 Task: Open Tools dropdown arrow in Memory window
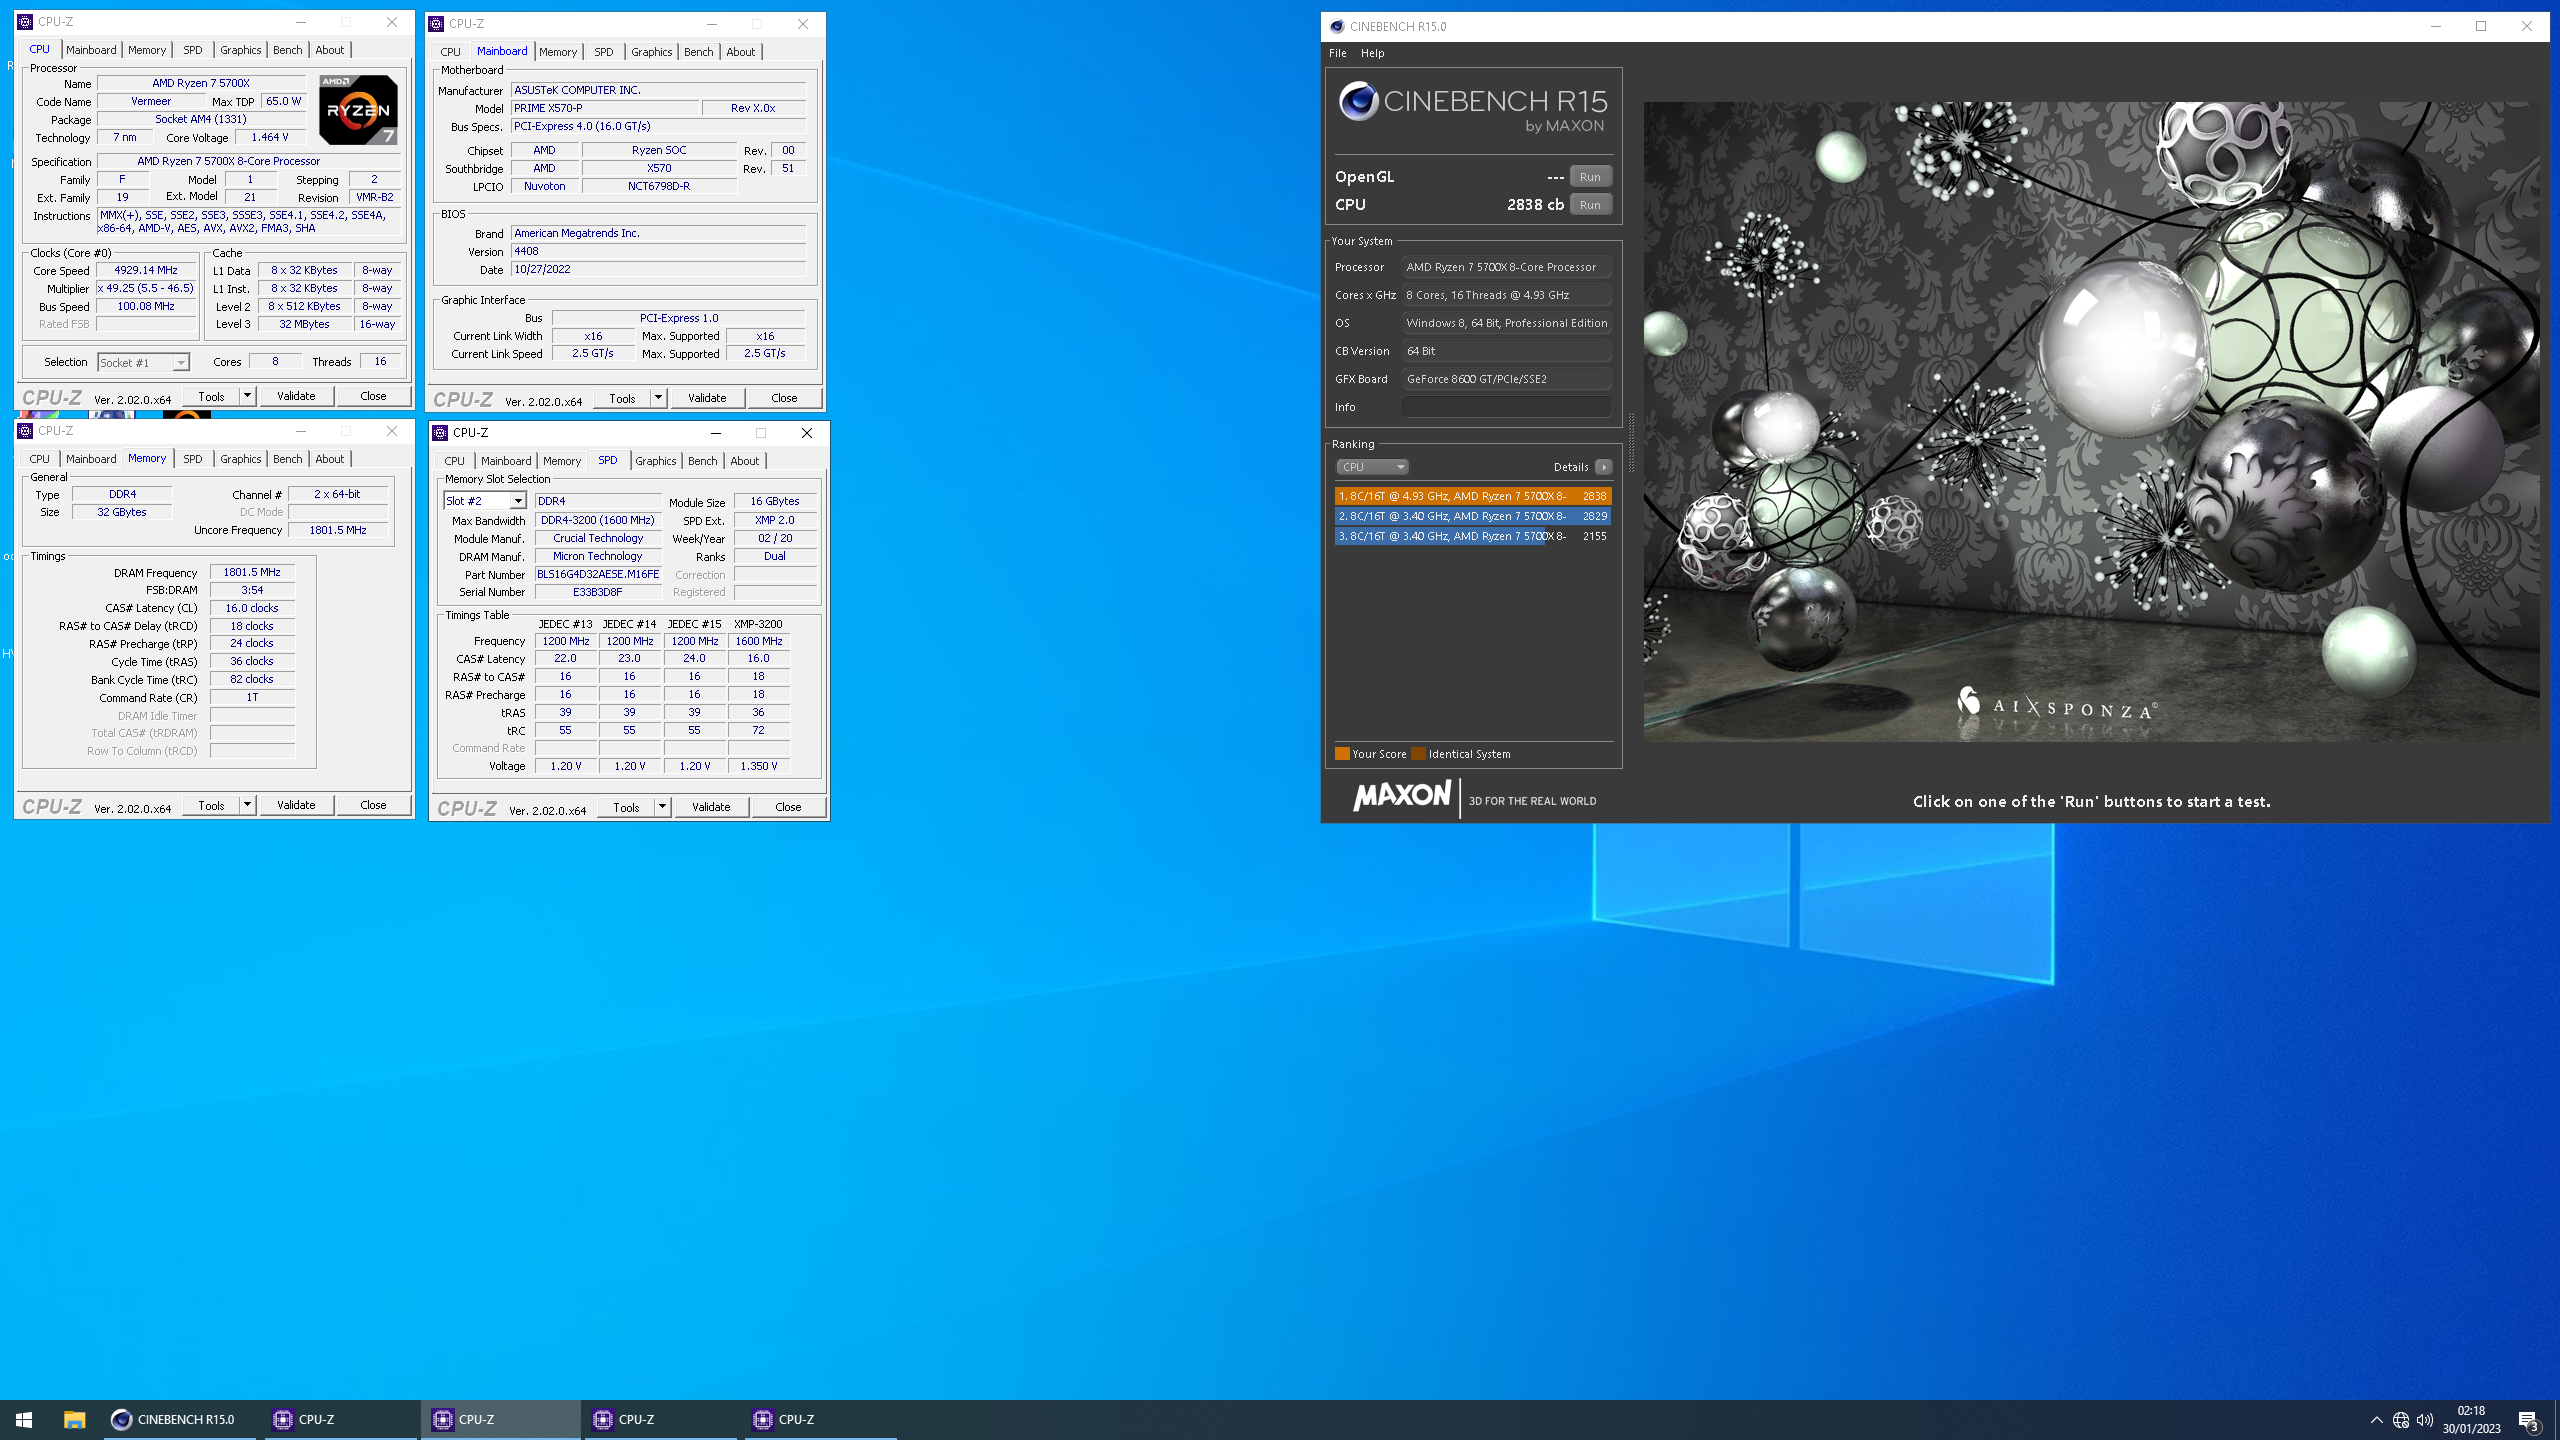click(247, 805)
